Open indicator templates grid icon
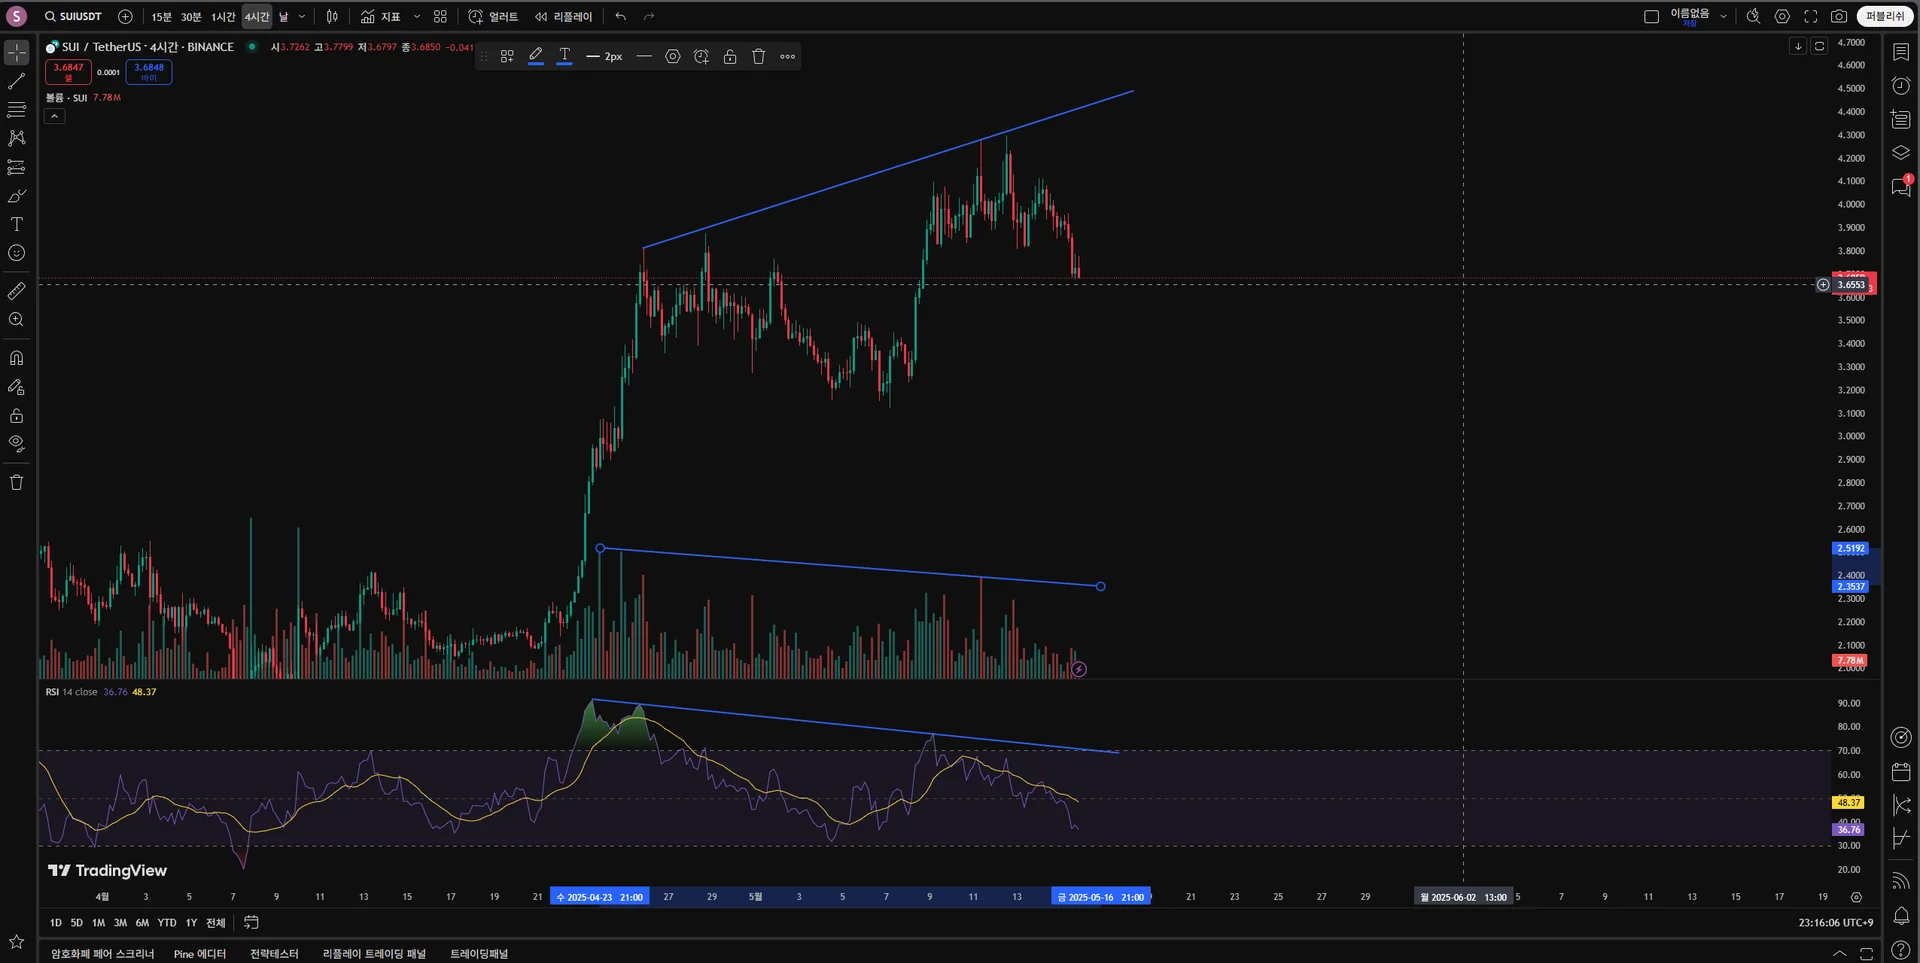Screen dimensions: 1920x963 point(440,17)
